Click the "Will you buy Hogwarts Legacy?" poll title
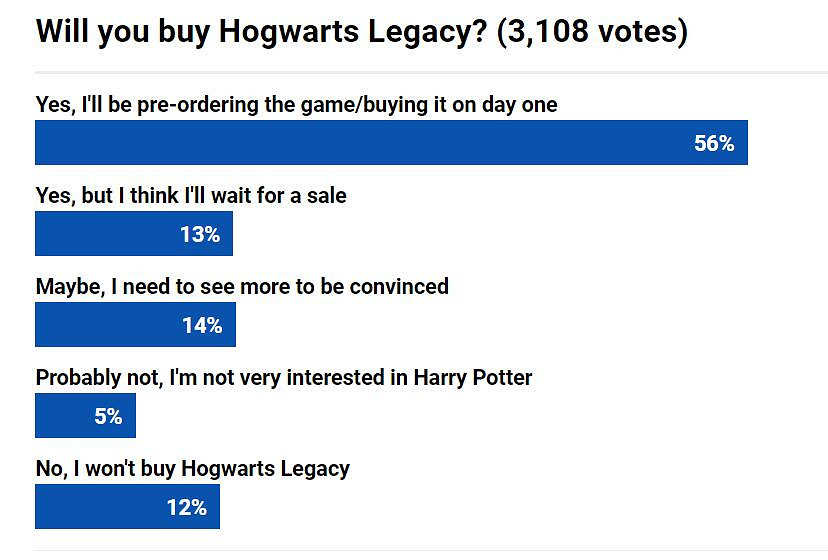 pyautogui.click(x=264, y=31)
